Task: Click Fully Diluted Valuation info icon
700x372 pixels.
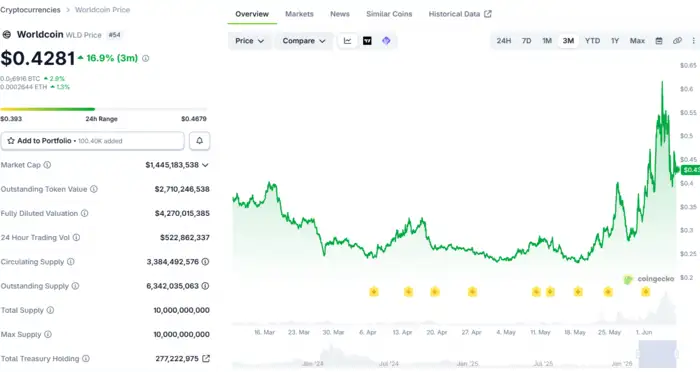Action: (84, 213)
